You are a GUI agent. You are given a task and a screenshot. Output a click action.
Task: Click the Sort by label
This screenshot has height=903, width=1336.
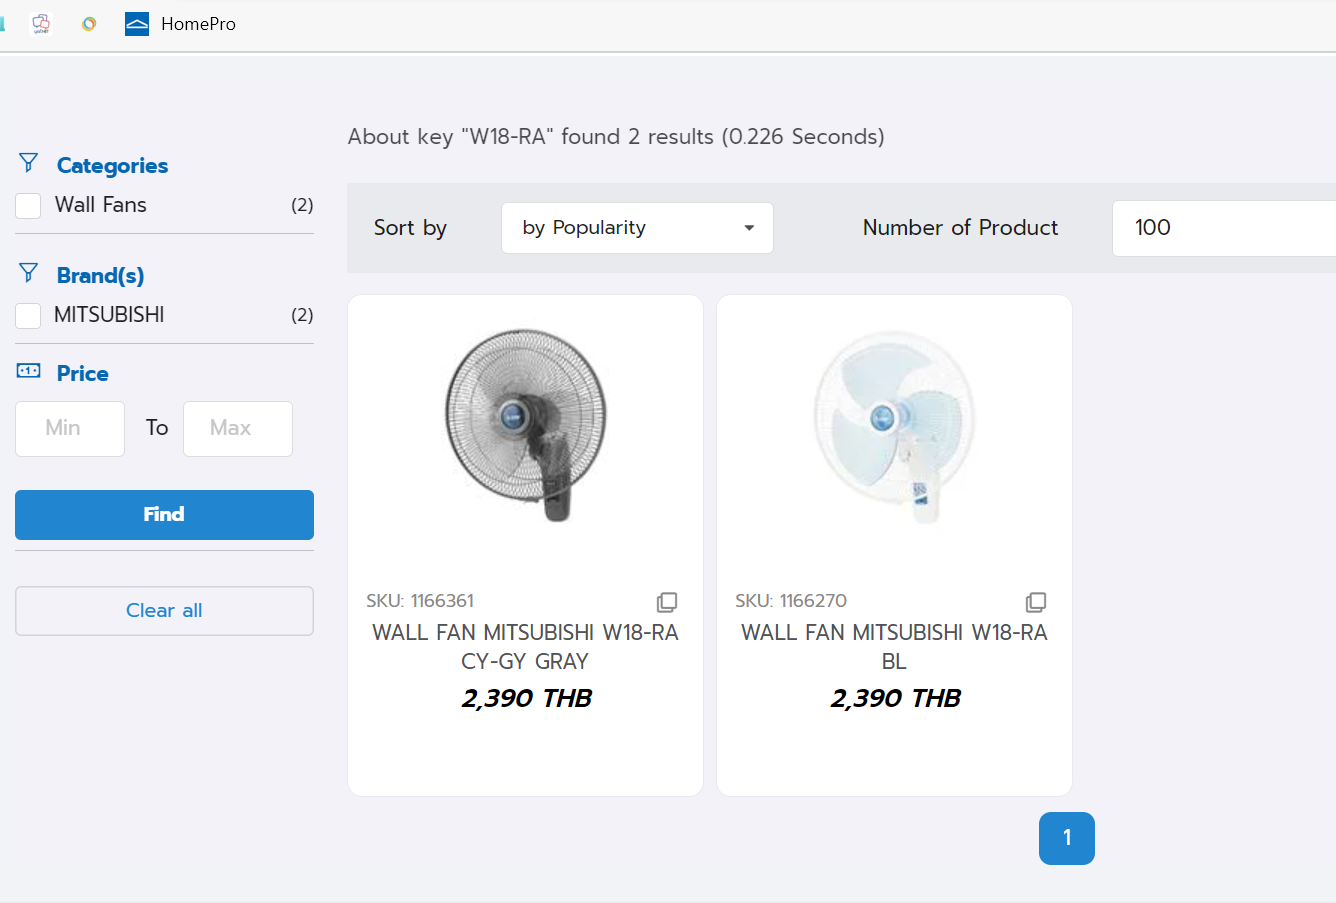410,228
